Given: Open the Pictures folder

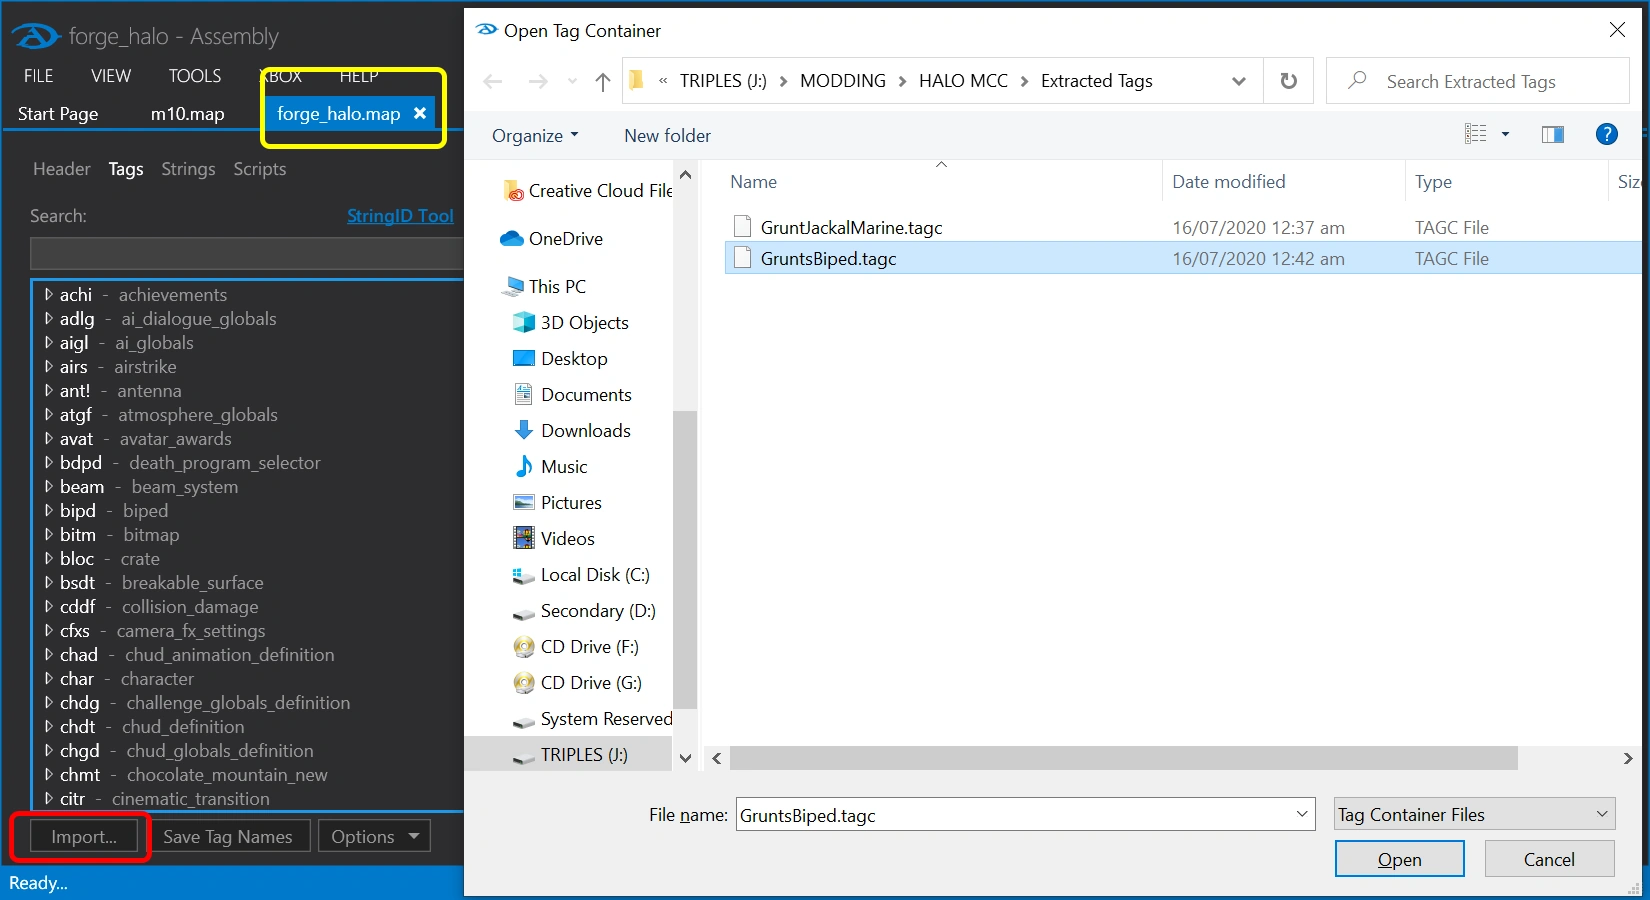Looking at the screenshot, I should tap(557, 502).
